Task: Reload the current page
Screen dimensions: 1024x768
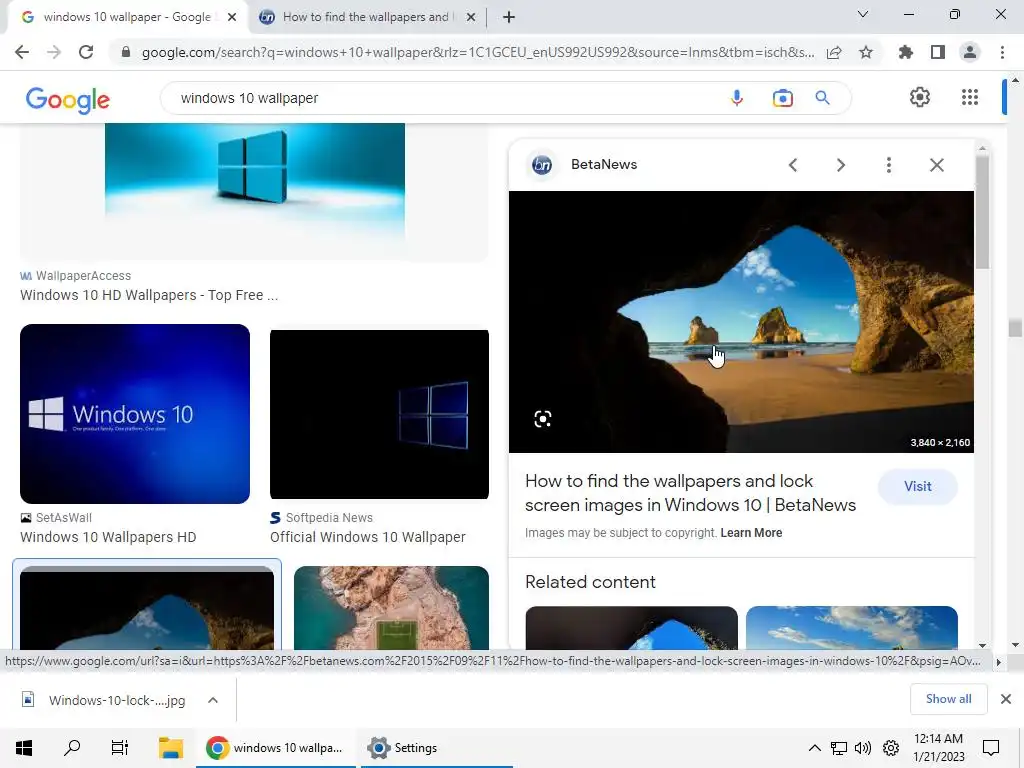Action: 86,52
